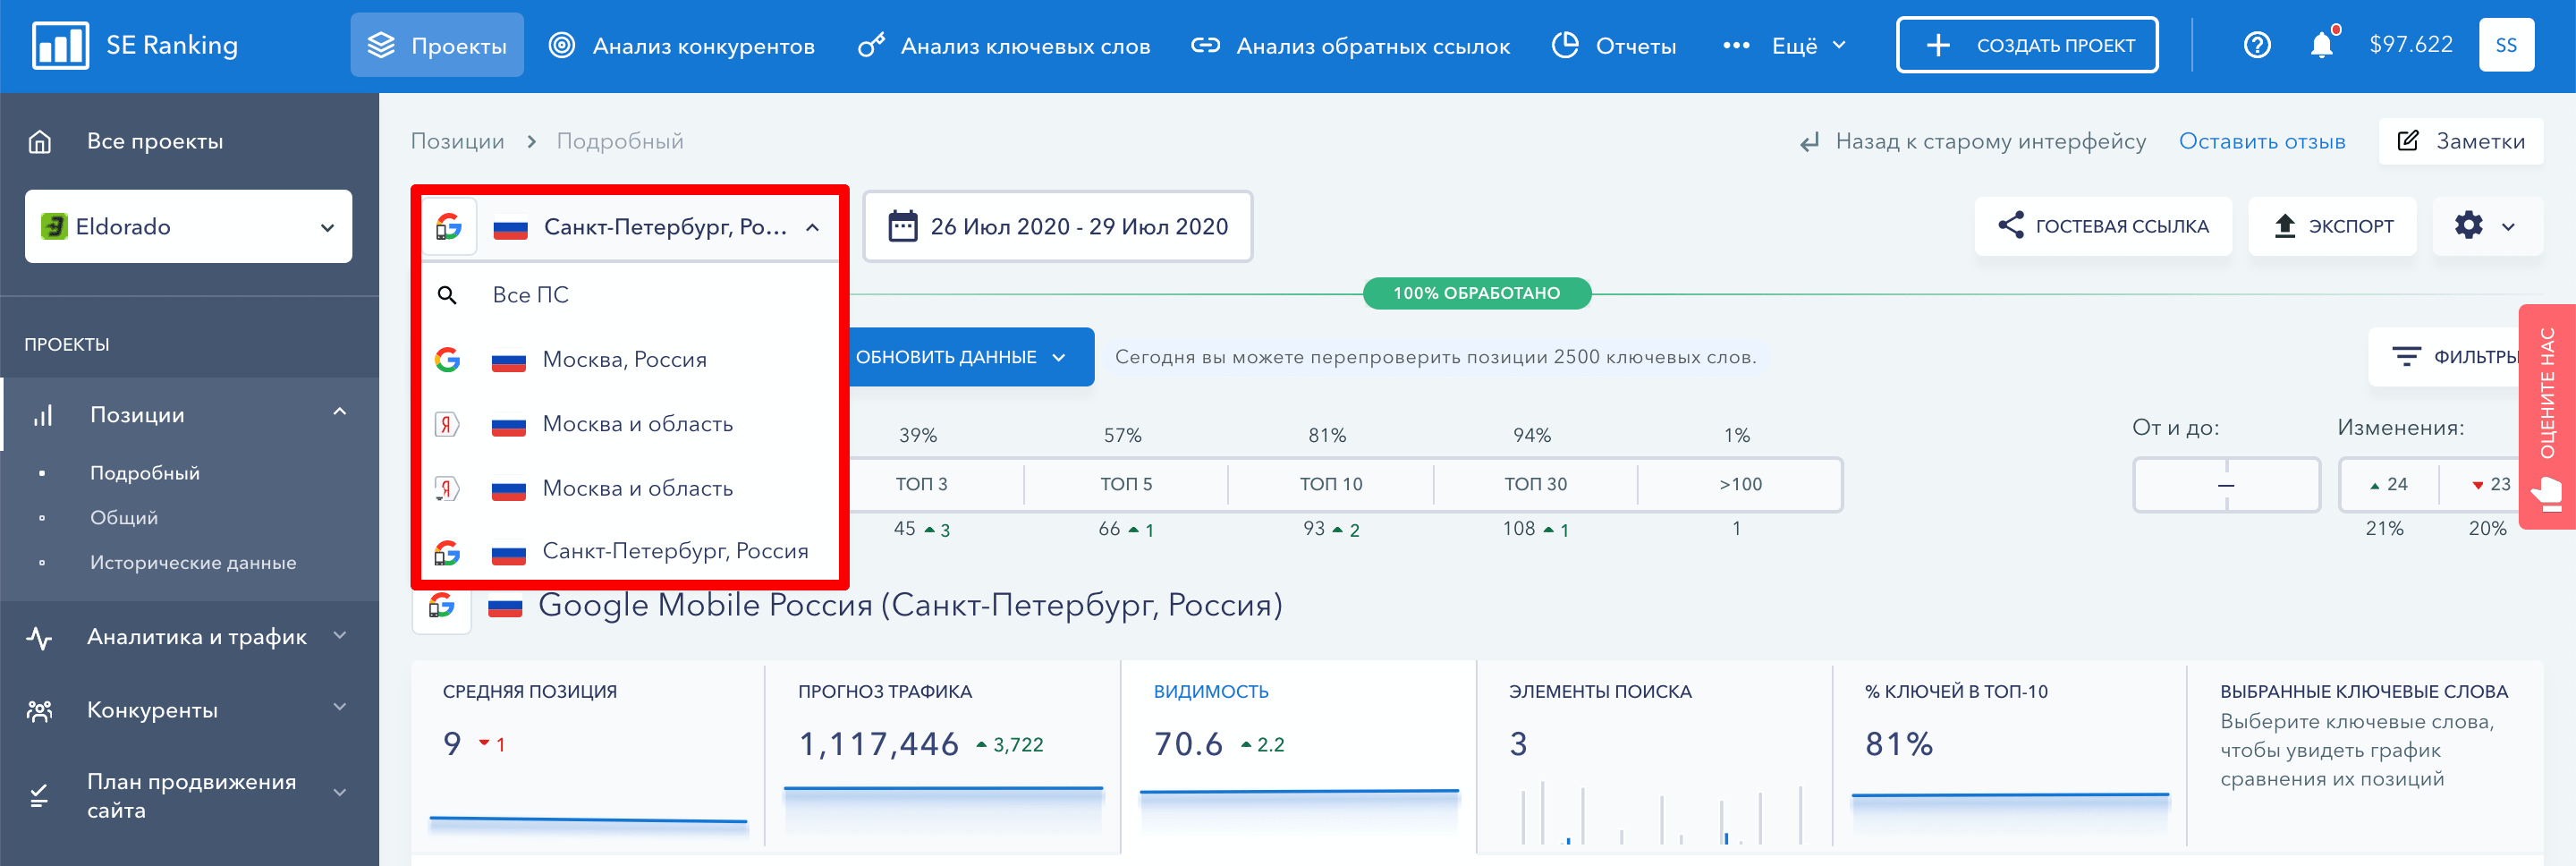The image size is (2576, 866).
Task: Open Исторические данные in sidebar
Action: (193, 563)
